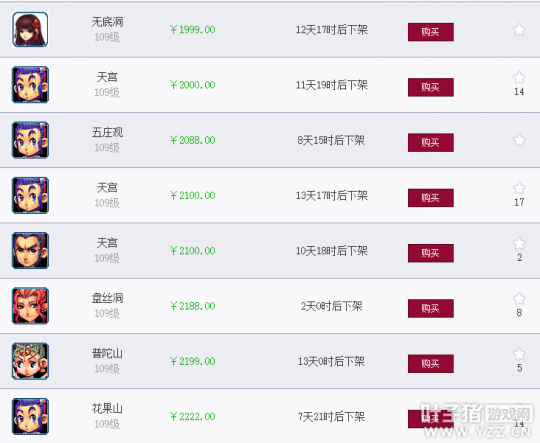Open the 花果山 faction name link
Viewport: 540px width, 443px height.
coord(107,409)
